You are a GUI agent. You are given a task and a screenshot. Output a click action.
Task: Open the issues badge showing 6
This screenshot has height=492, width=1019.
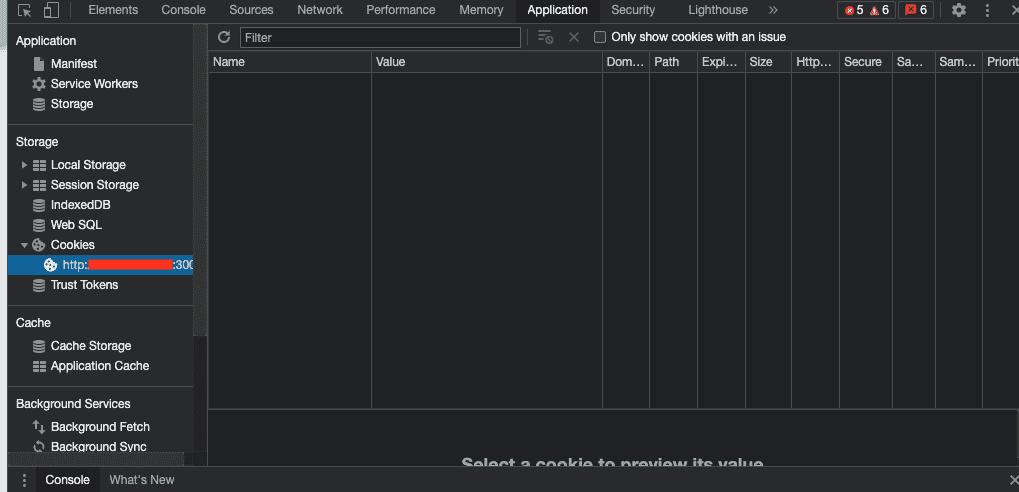click(x=916, y=10)
